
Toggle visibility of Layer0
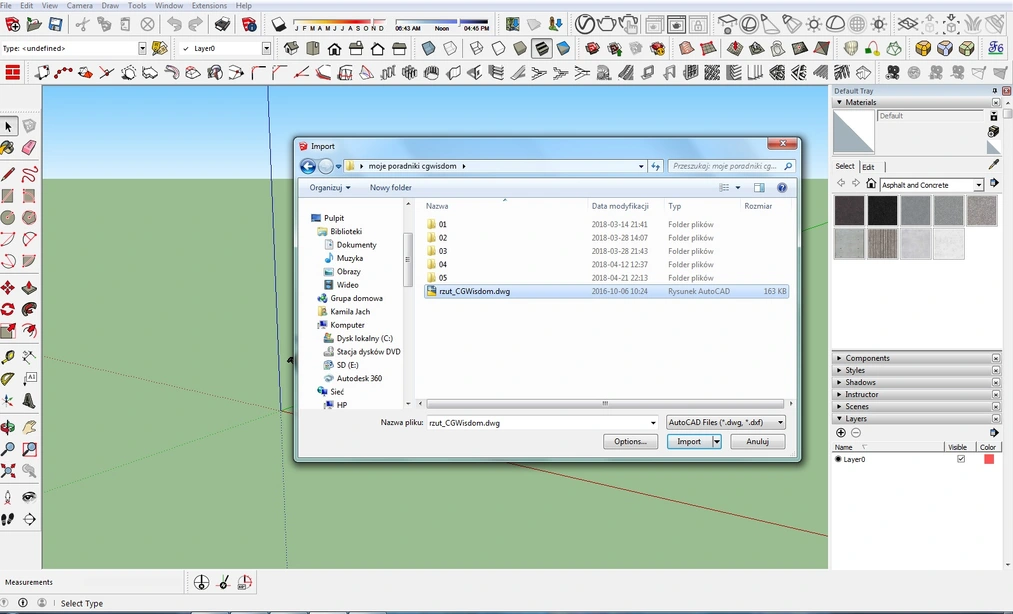[960, 458]
